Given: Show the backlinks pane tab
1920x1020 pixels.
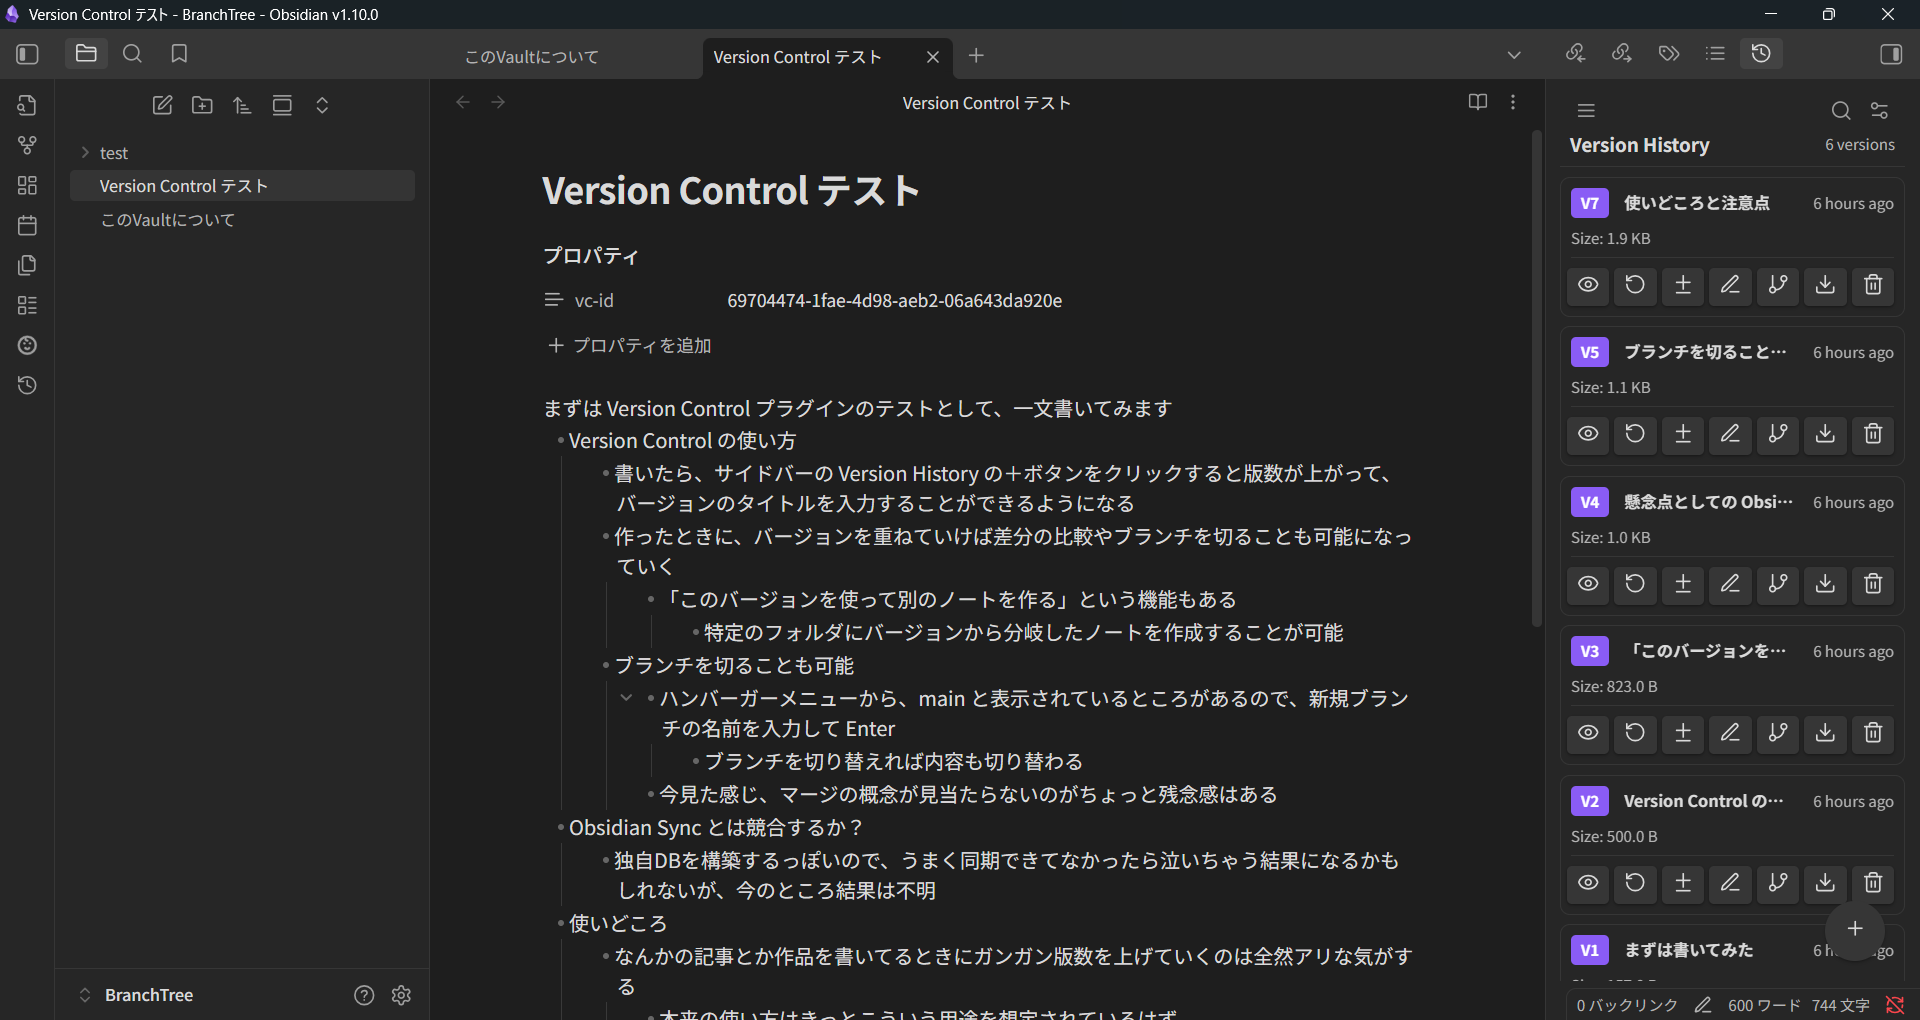Looking at the screenshot, I should click(x=1575, y=54).
